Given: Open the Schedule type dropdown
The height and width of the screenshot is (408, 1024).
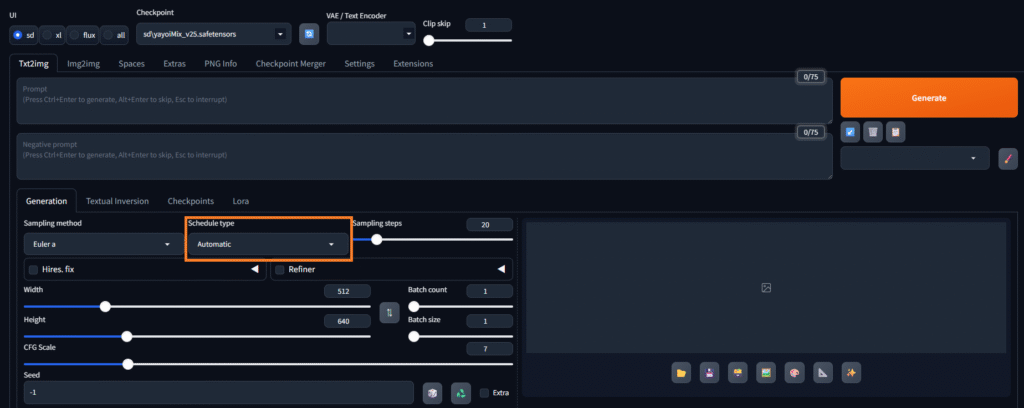Looking at the screenshot, I should [x=268, y=244].
